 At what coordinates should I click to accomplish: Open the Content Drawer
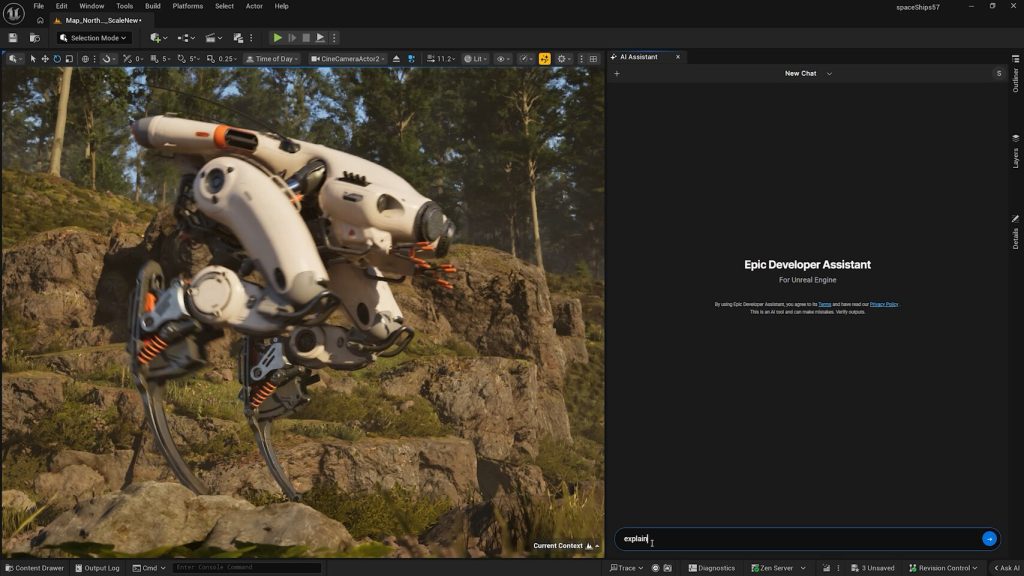(x=34, y=568)
